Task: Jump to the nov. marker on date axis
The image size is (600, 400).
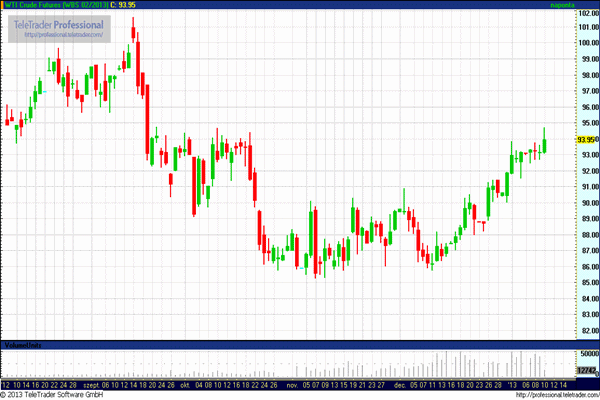Action: coord(293,383)
